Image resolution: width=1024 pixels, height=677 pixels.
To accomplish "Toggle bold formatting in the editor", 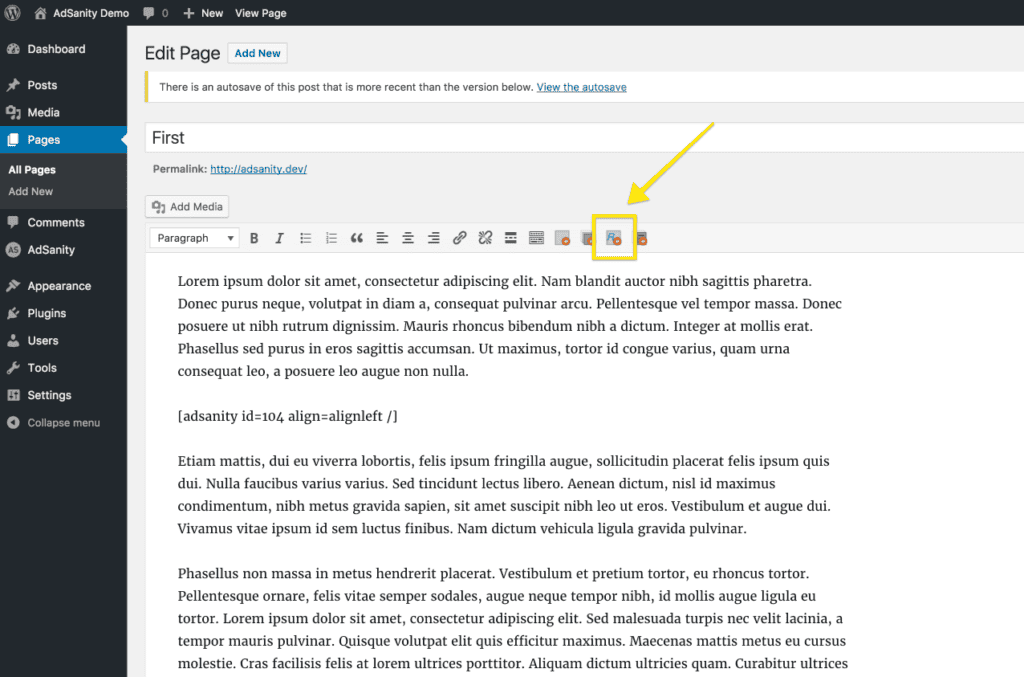I will (x=254, y=237).
